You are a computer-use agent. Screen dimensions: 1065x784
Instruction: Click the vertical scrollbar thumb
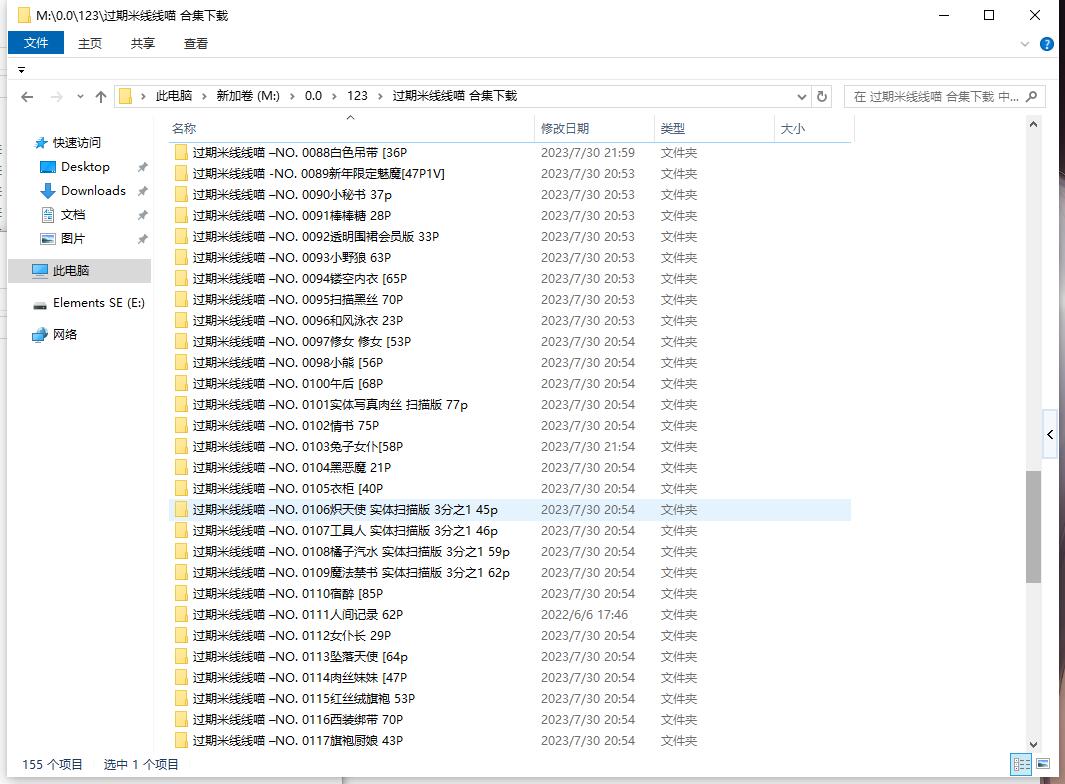[1033, 525]
